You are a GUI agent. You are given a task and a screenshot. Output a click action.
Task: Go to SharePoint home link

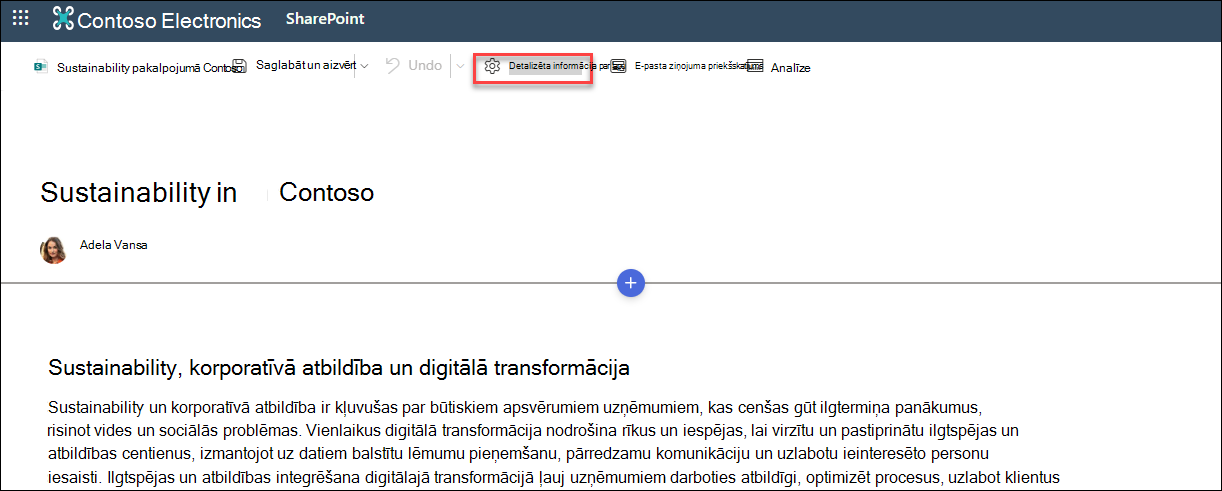(325, 19)
